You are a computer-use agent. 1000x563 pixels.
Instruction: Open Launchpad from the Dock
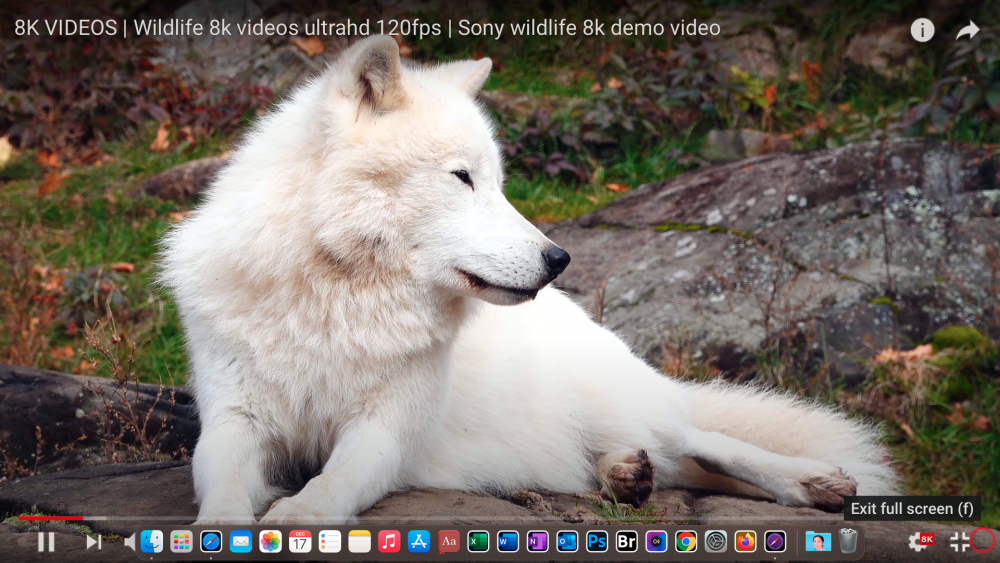point(181,542)
